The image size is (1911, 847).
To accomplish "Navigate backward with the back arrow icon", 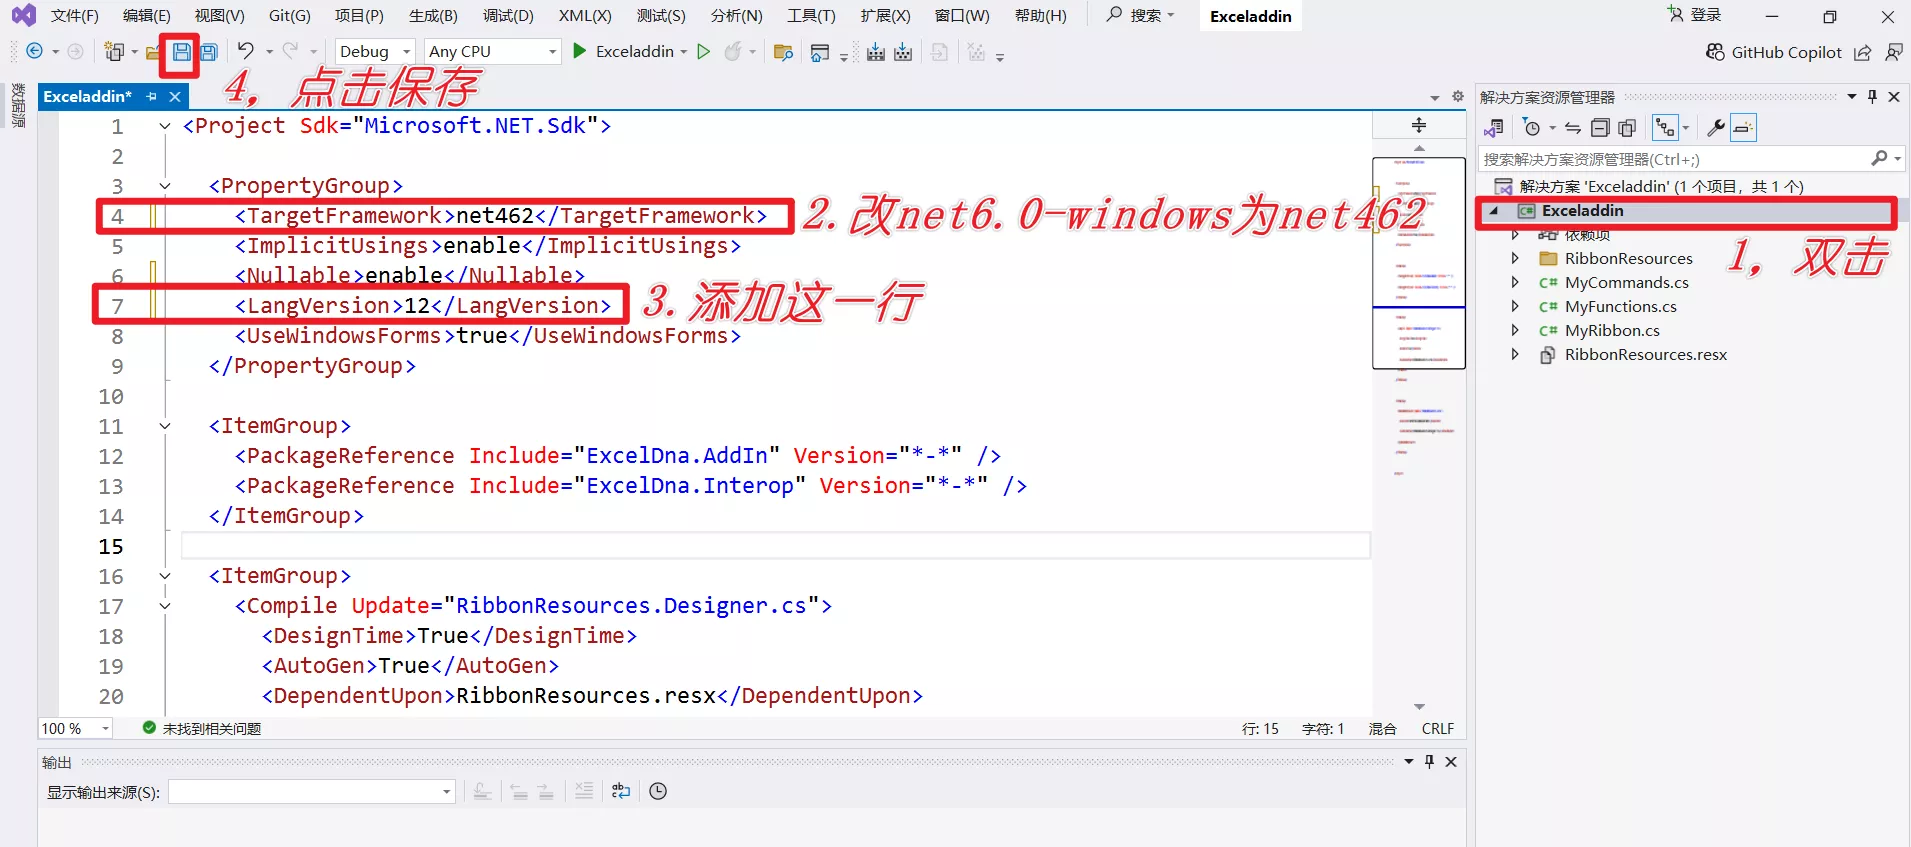I will 34,51.
